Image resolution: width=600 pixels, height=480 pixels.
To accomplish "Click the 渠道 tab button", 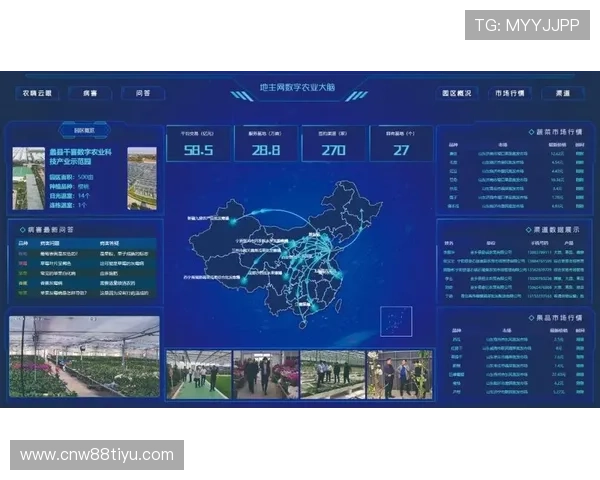I will coord(563,93).
